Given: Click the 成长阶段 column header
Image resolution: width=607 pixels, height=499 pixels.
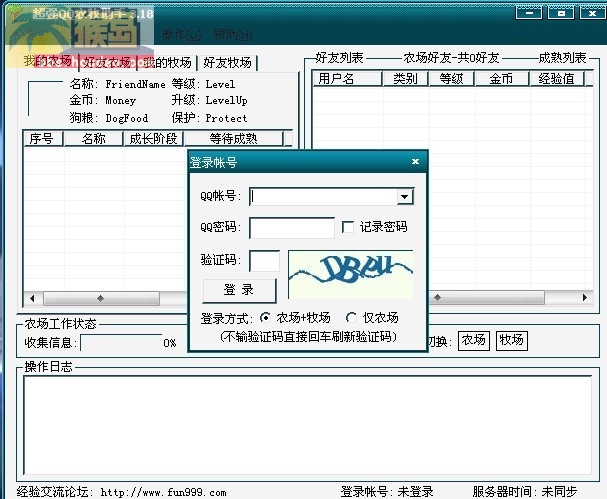Looking at the screenshot, I should pyautogui.click(x=153, y=139).
